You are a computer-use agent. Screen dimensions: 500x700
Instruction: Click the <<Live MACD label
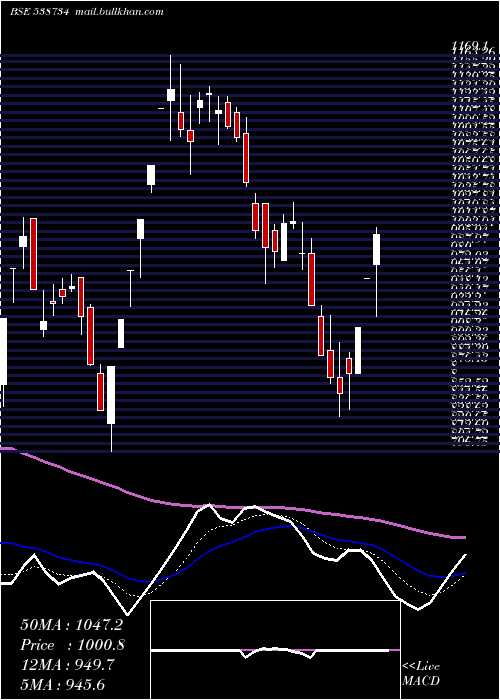[421, 674]
